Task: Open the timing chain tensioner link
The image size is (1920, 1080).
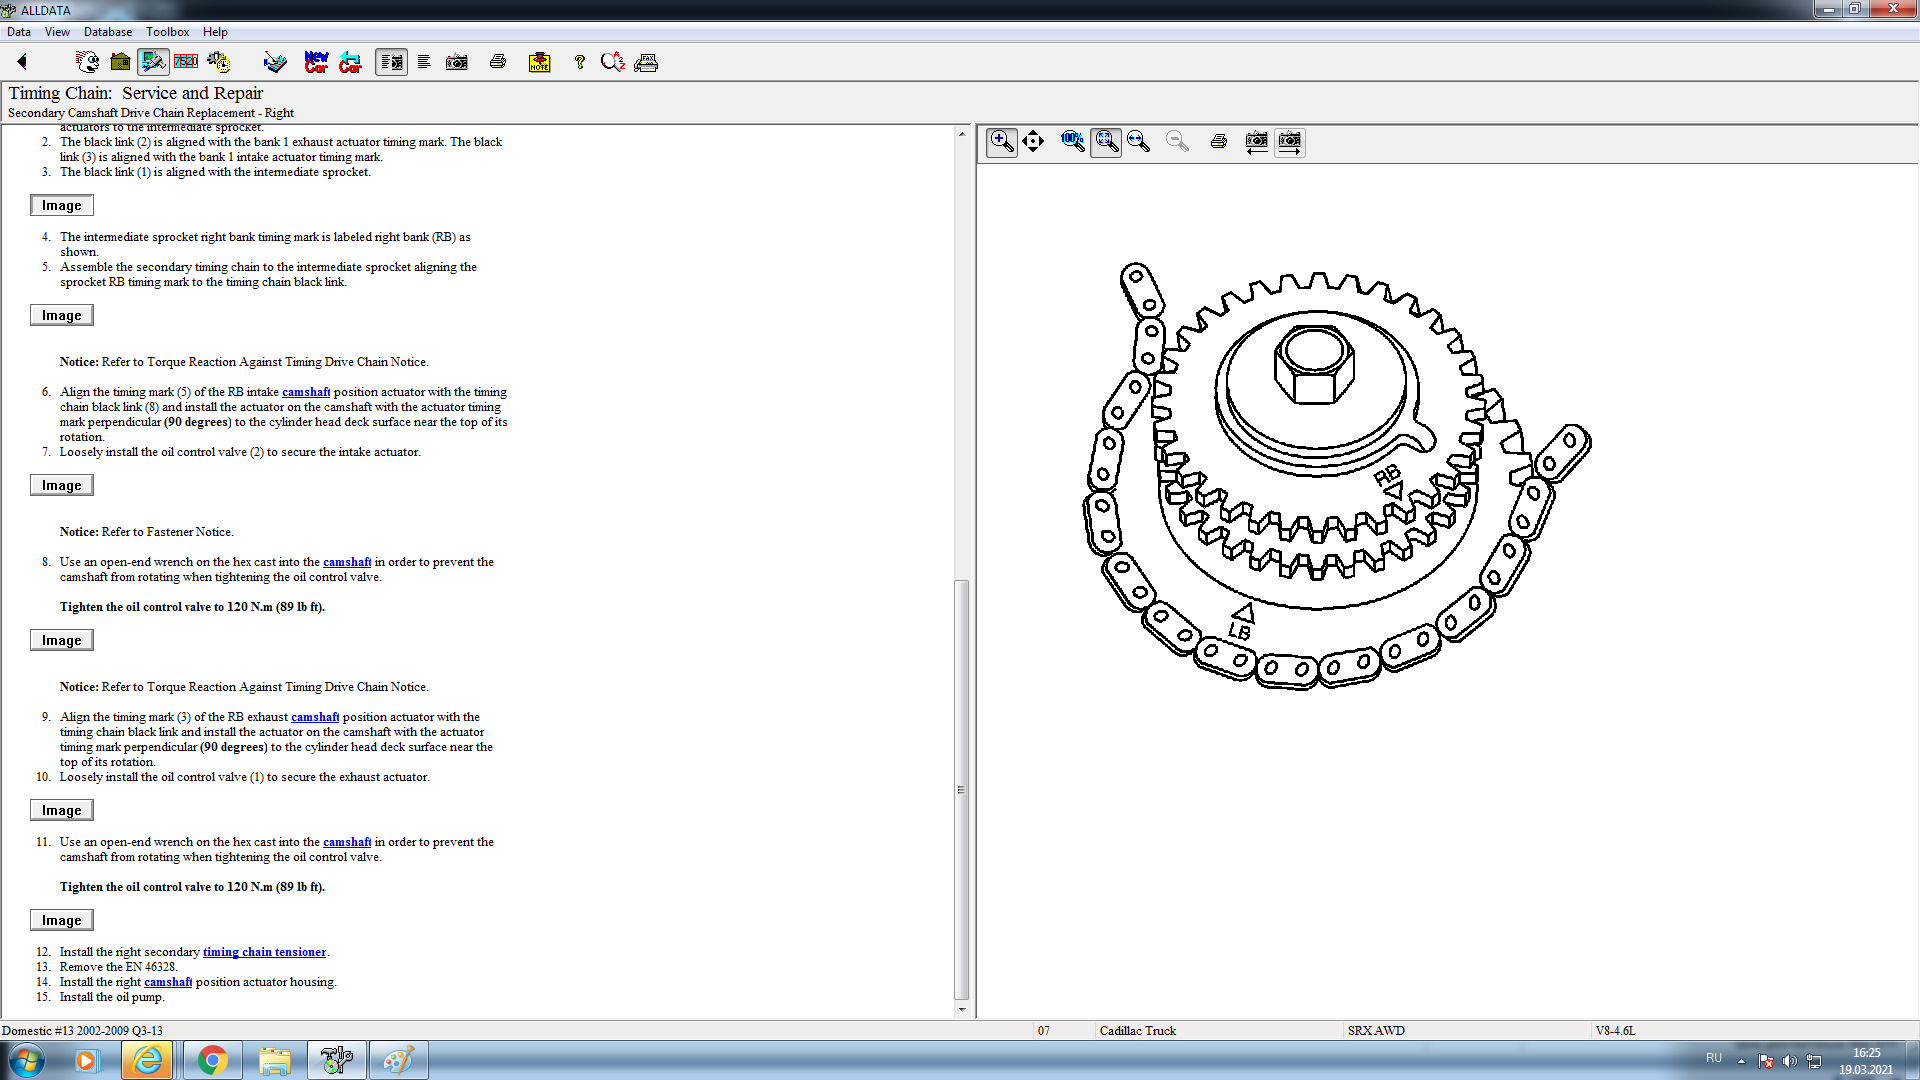Action: click(264, 952)
